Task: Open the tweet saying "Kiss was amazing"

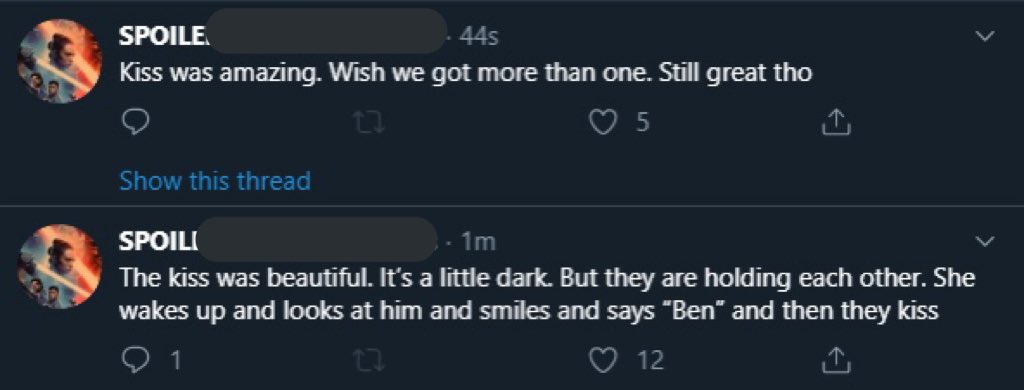Action: [x=465, y=73]
